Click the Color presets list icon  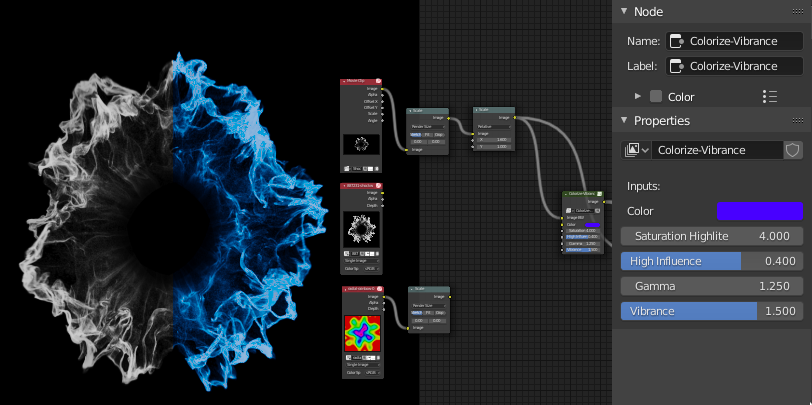tap(769, 97)
